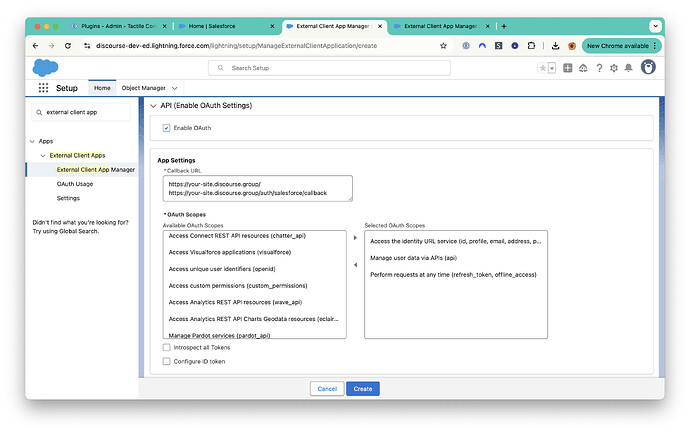Select OAuth Usage in sidebar
Image resolution: width=690 pixels, height=433 pixels.
75,184
